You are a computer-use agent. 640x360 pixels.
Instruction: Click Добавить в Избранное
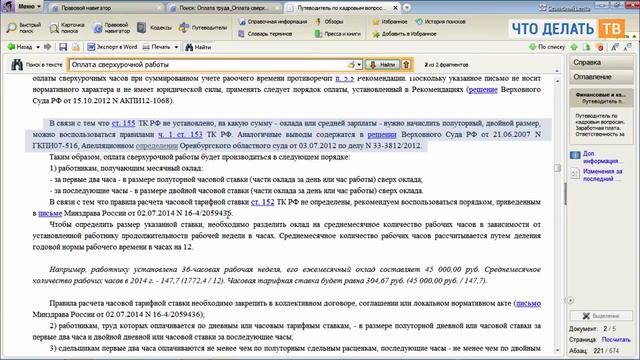tap(404, 34)
